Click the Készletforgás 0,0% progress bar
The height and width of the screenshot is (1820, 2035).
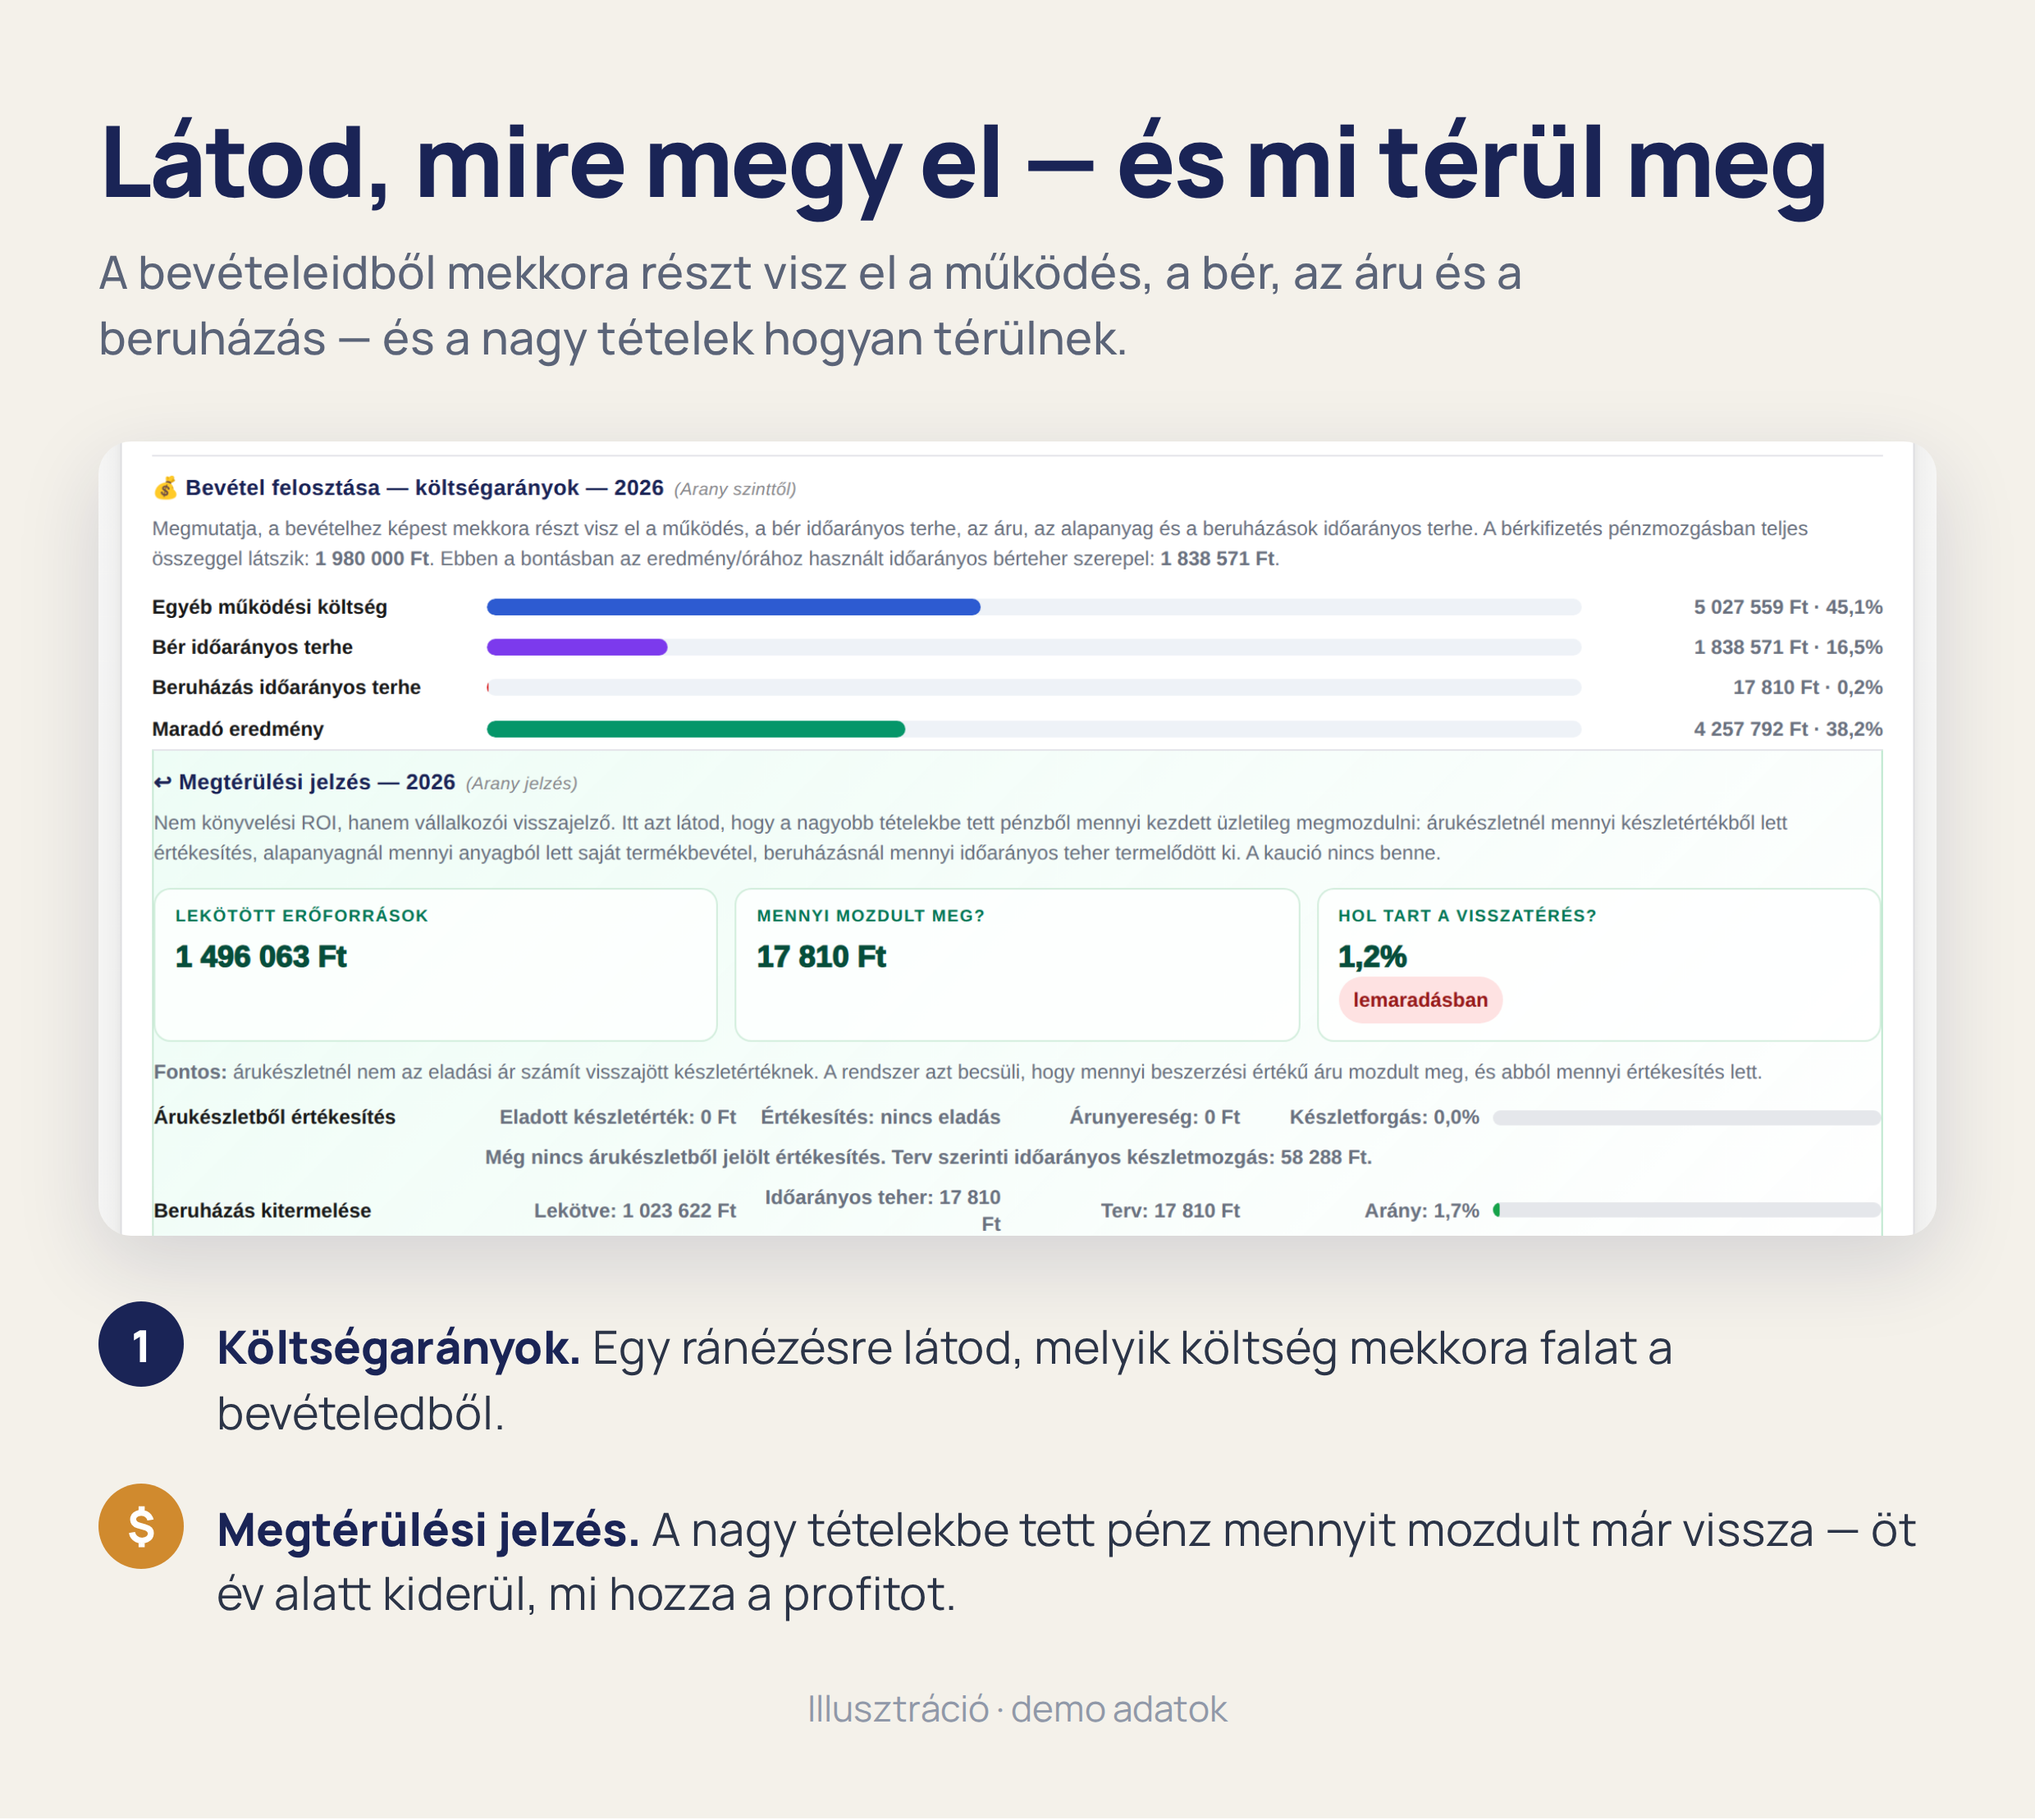pos(1687,1118)
